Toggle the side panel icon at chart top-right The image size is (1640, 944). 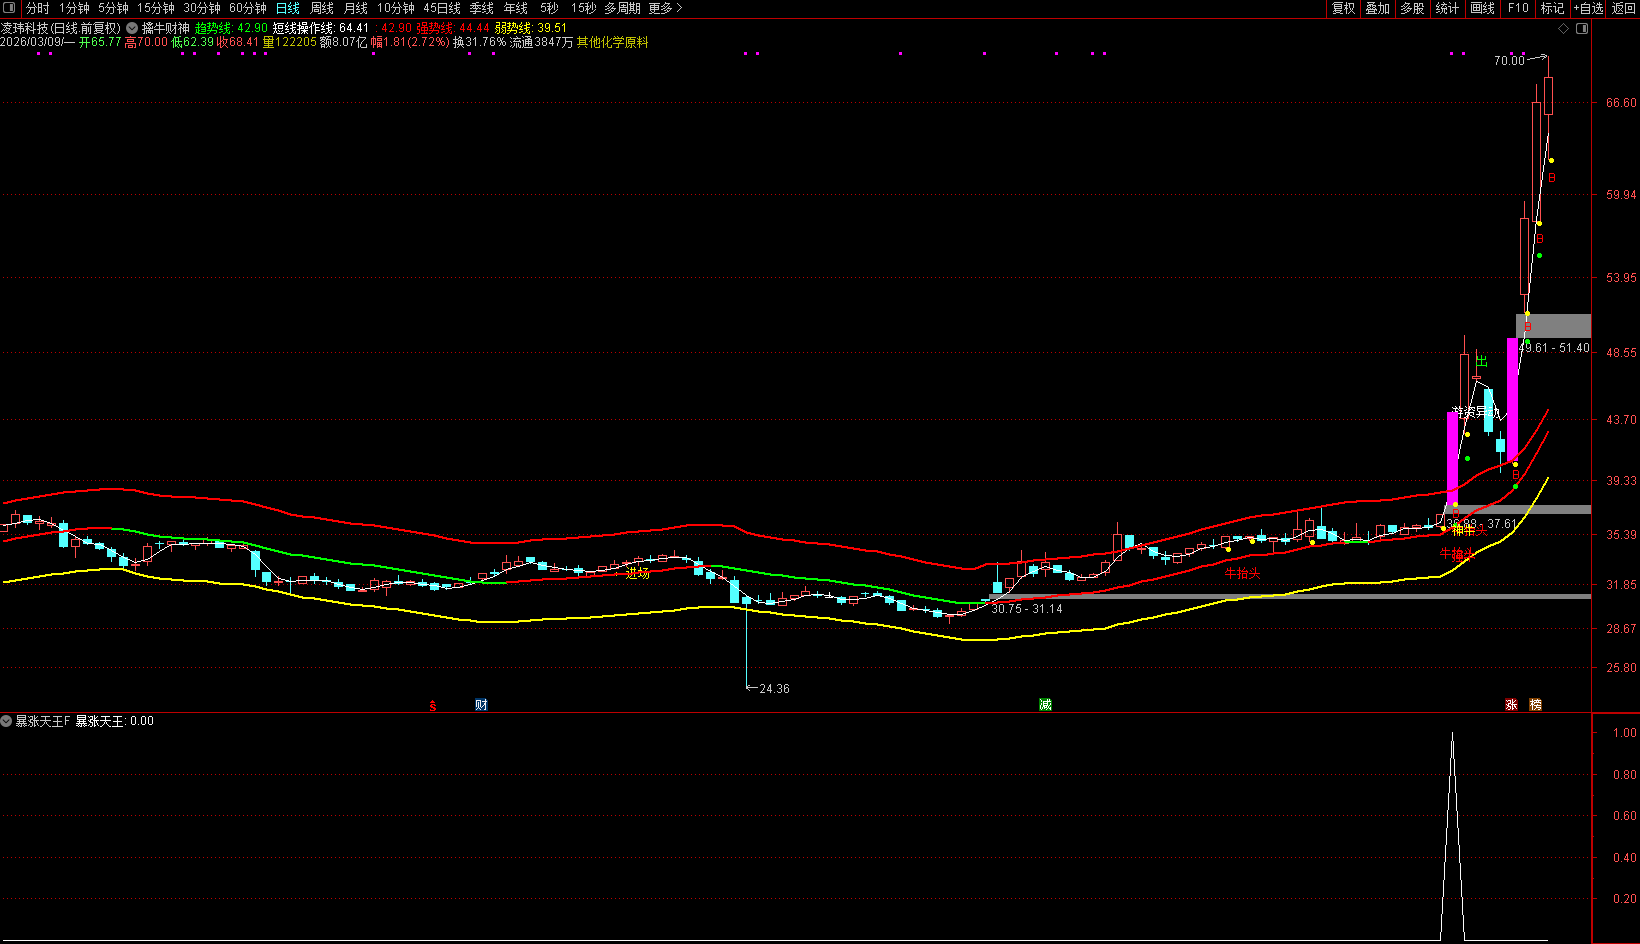pos(1582,29)
